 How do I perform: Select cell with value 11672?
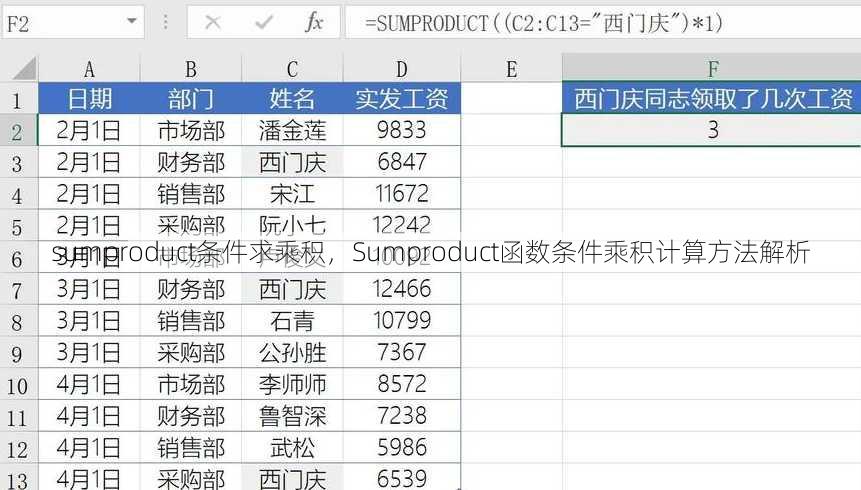click(401, 193)
